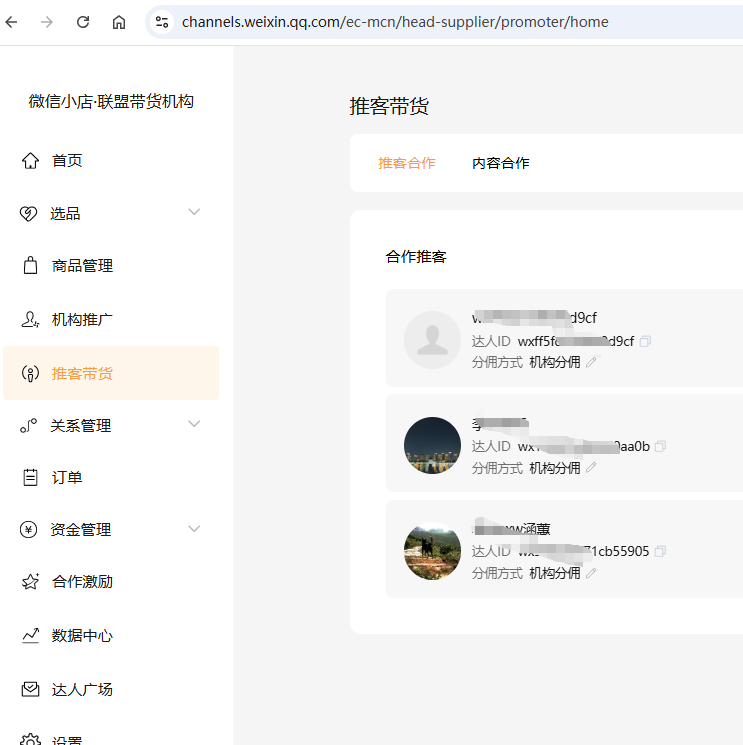Edit 分佣方式 for promoter ending 1cb55905
The height and width of the screenshot is (745, 743).
[x=591, y=573]
